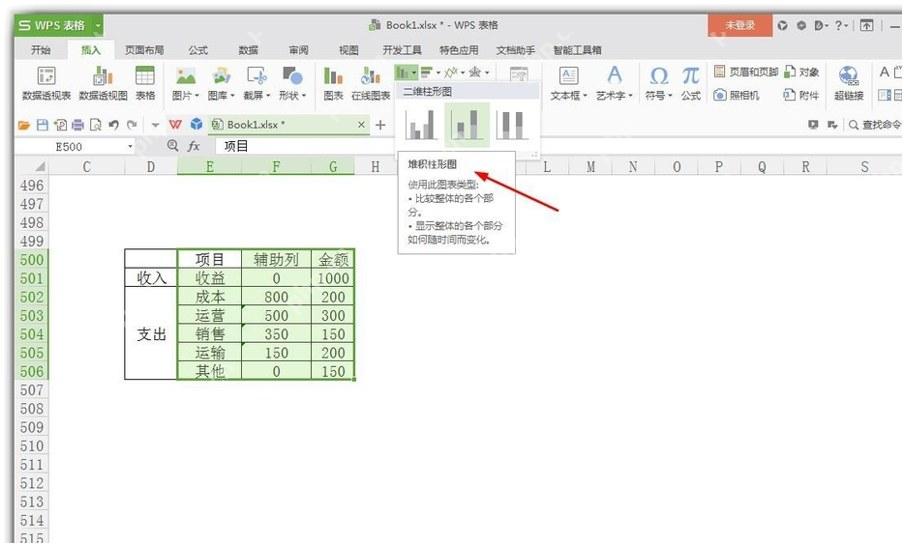Open the 形状 shapes button

coord(292,84)
